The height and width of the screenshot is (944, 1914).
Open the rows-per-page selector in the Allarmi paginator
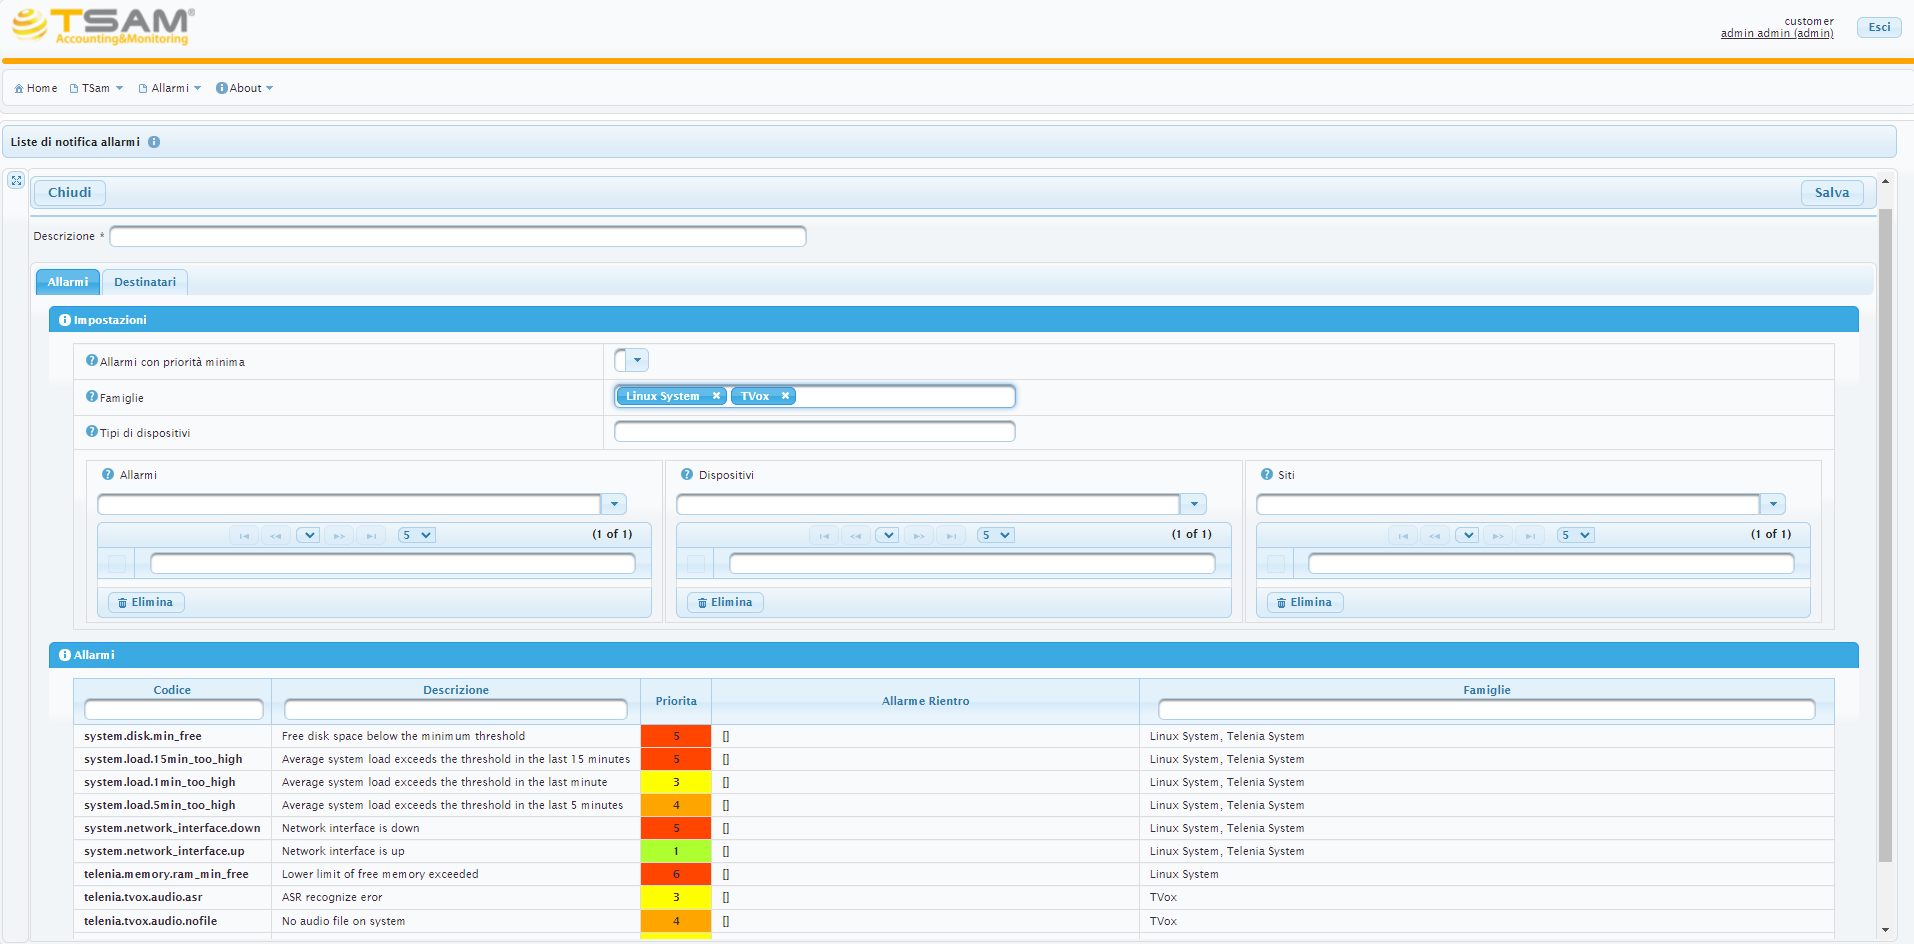click(416, 535)
